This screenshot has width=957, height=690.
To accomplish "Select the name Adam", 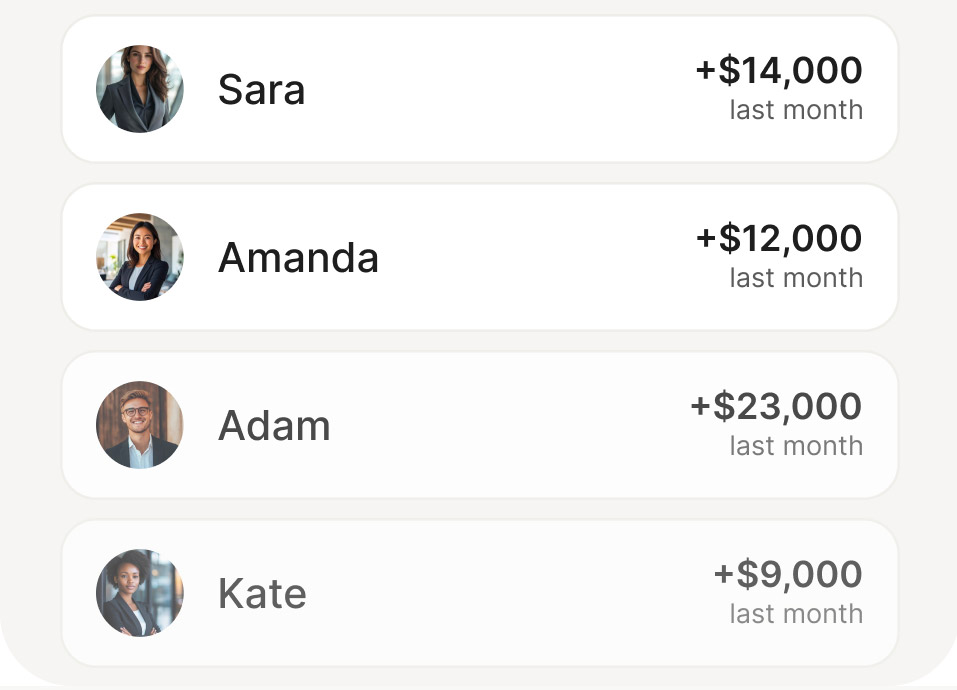I will pos(274,426).
